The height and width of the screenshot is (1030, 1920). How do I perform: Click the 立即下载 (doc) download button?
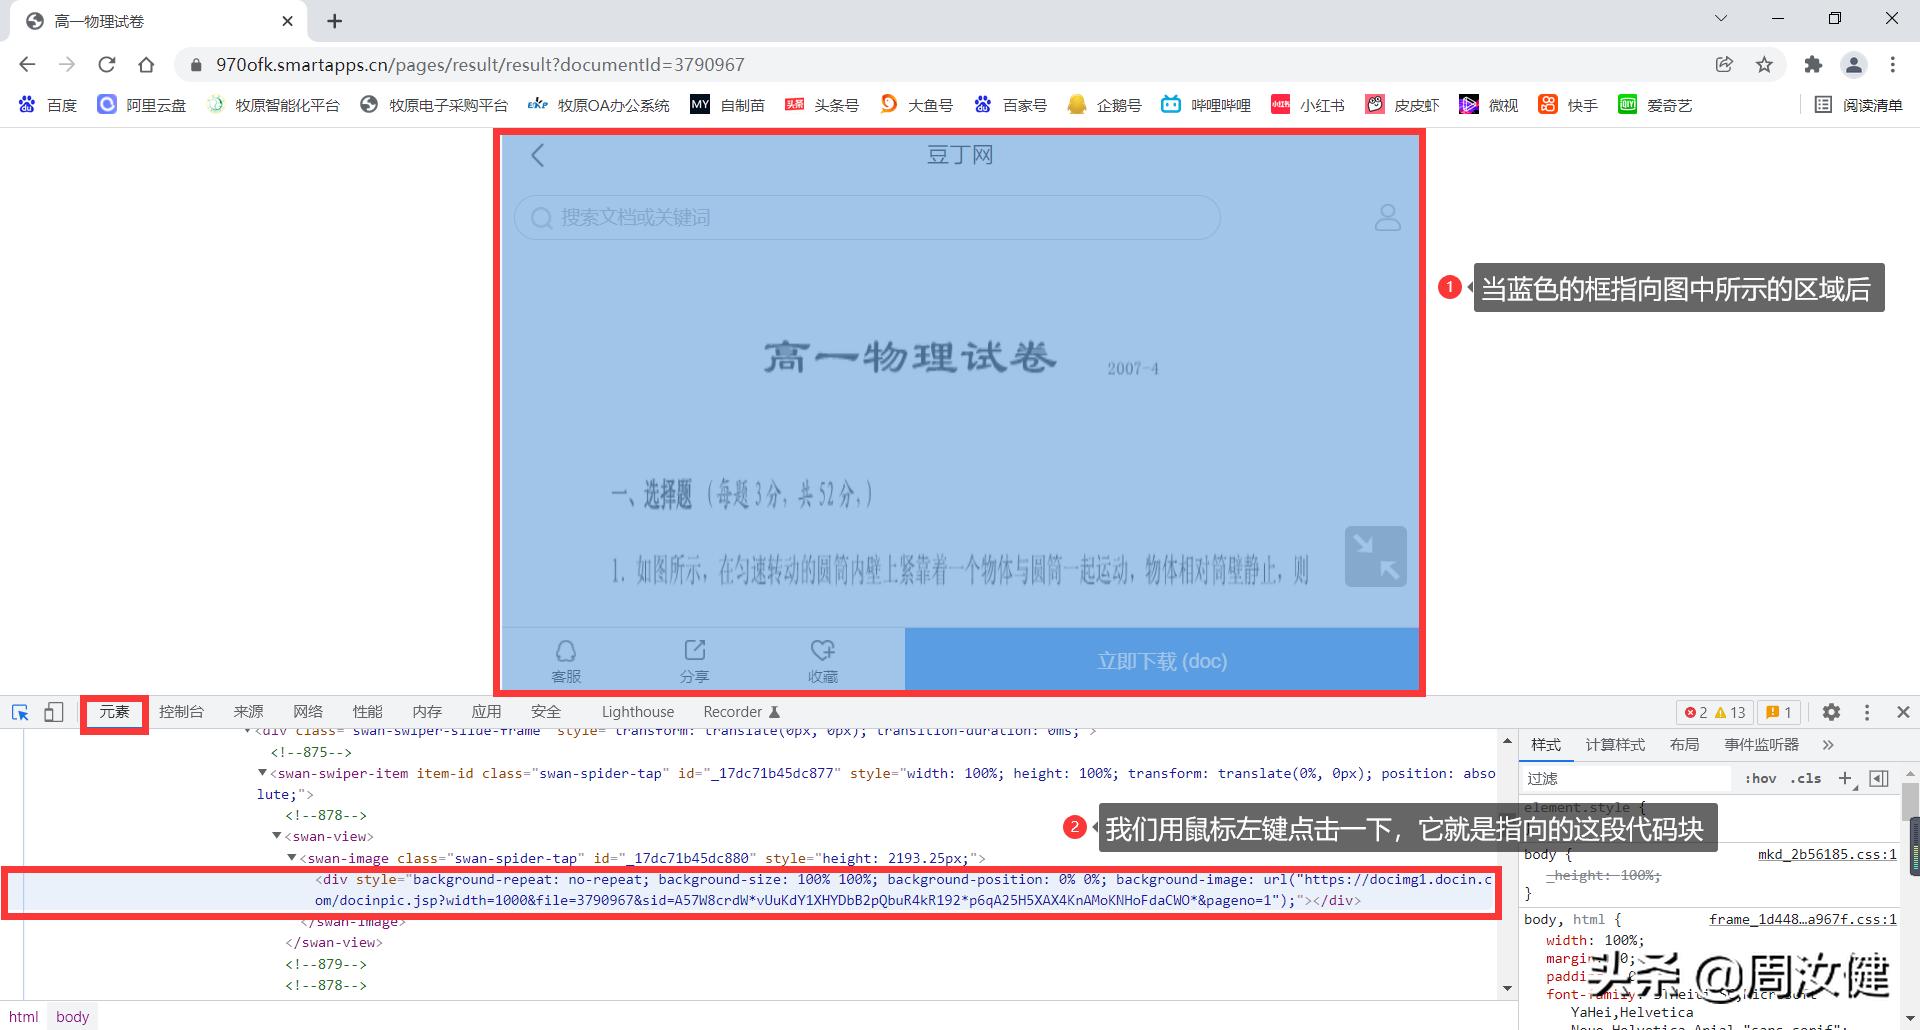click(x=1161, y=660)
